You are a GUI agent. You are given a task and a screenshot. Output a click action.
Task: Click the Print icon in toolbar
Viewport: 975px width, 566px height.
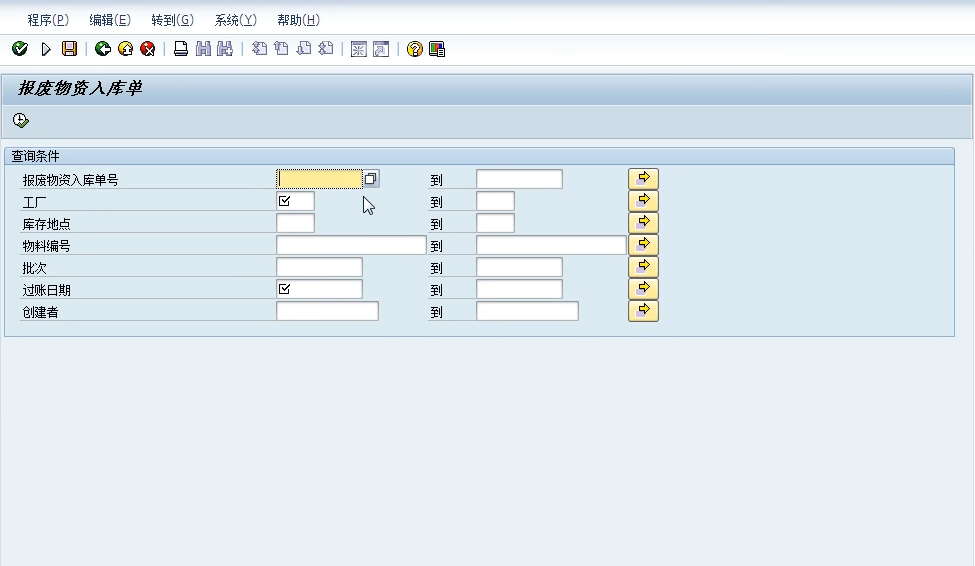(181, 49)
